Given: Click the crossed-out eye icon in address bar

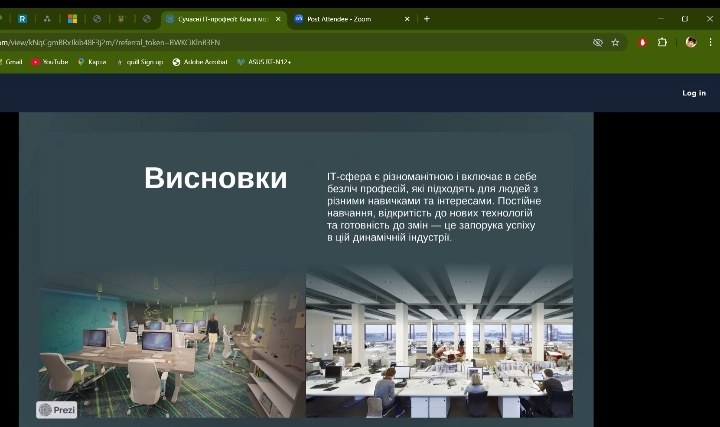Looking at the screenshot, I should (598, 43).
